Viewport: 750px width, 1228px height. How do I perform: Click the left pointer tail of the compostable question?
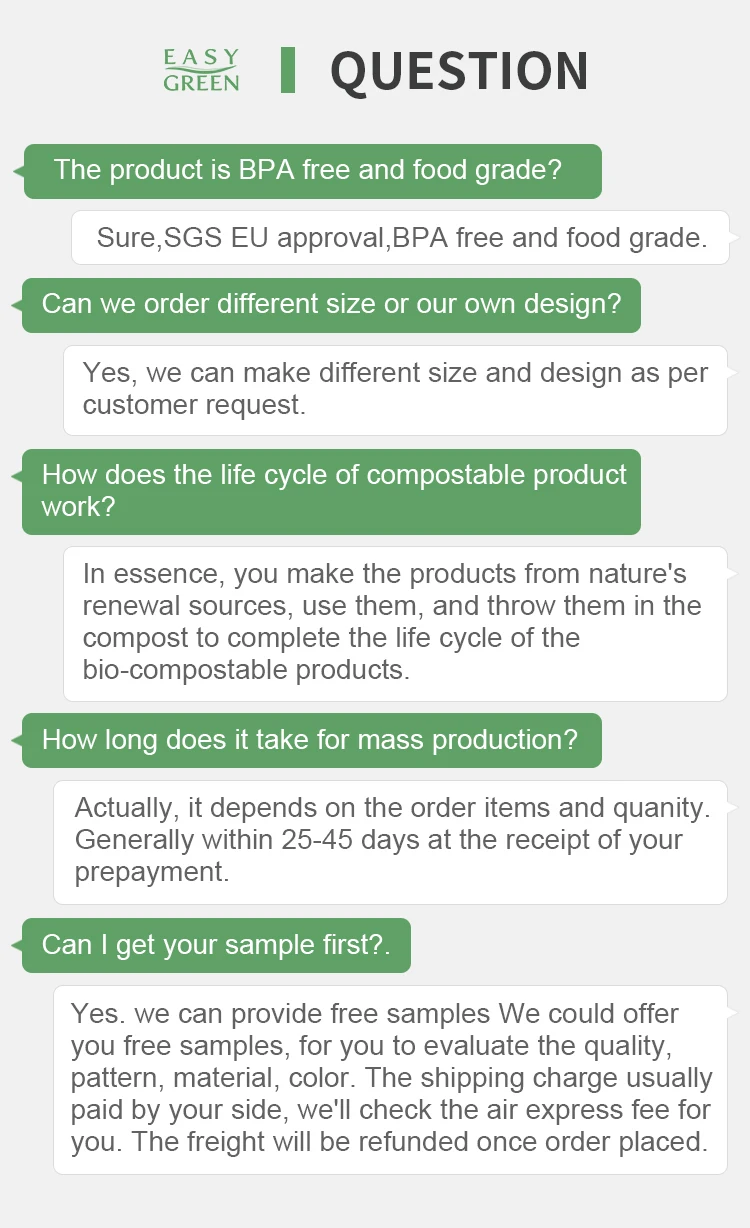(16, 476)
